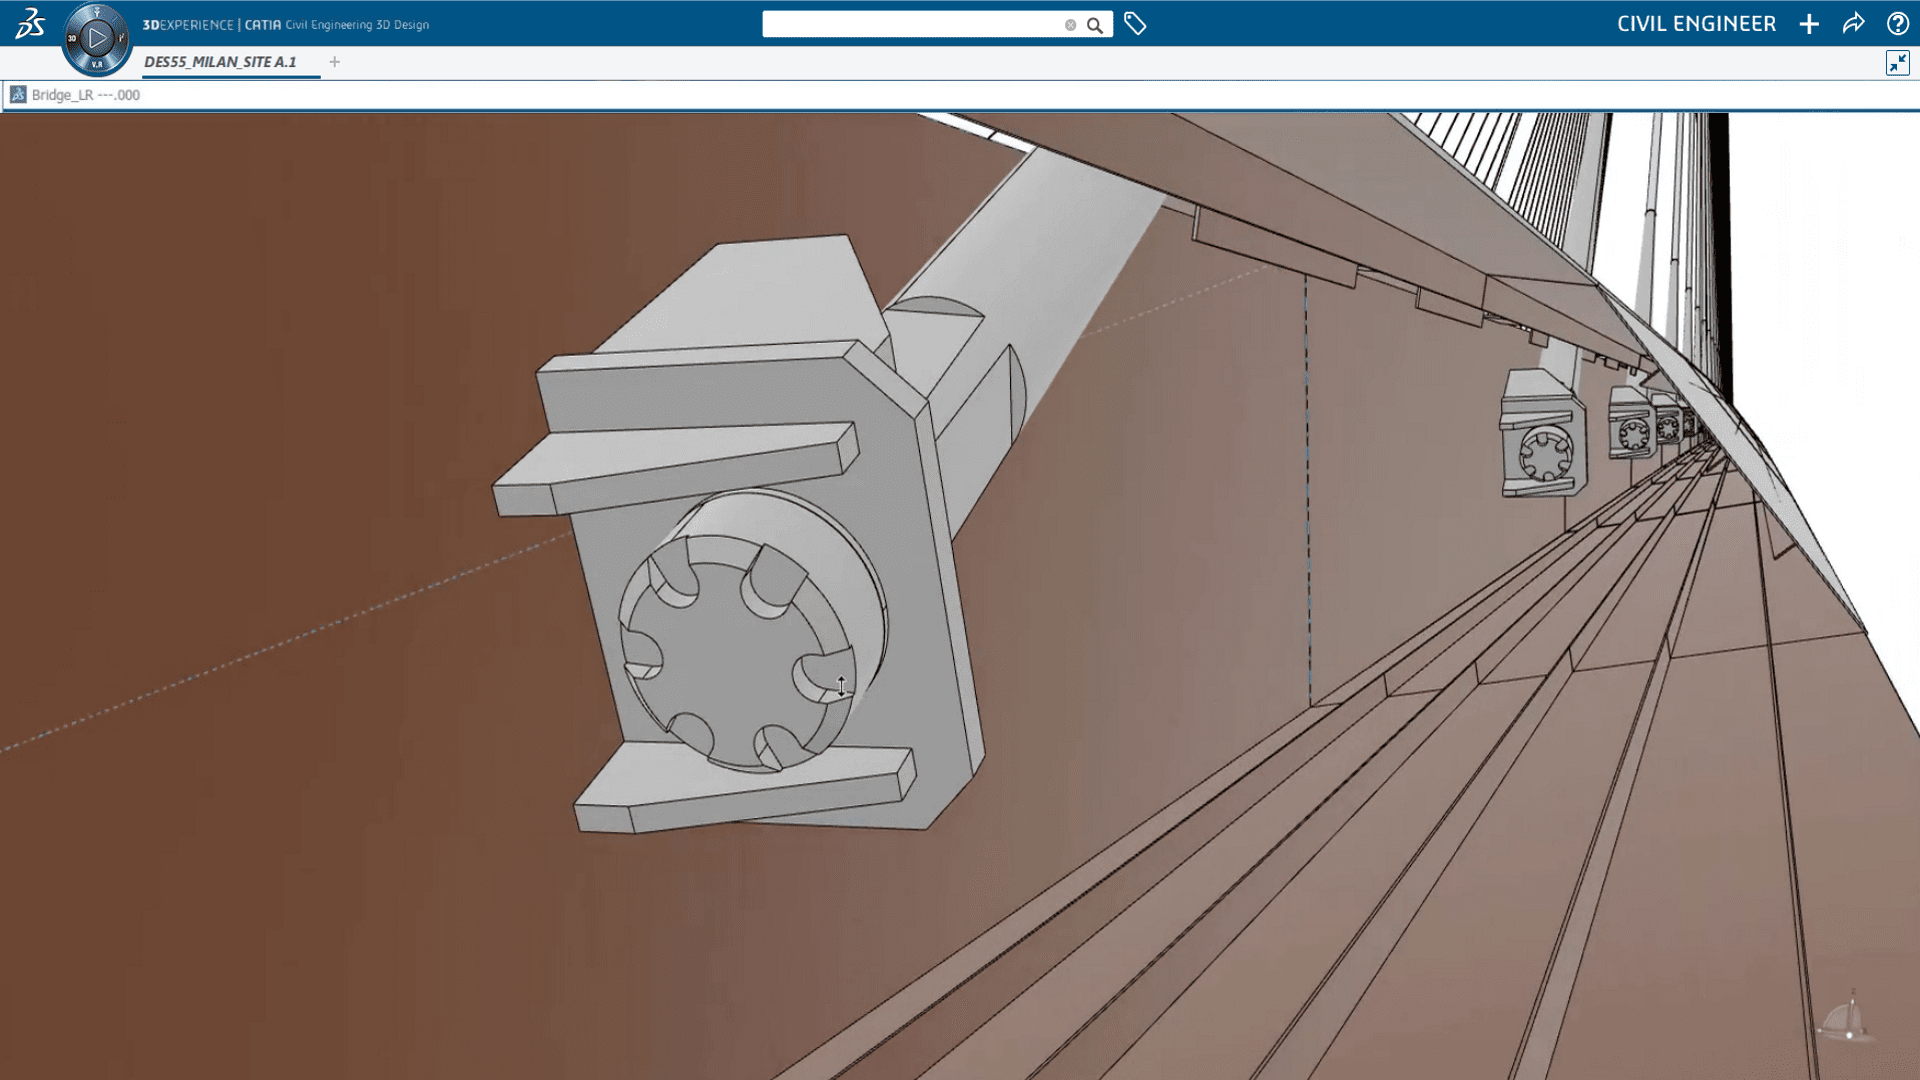Image resolution: width=1920 pixels, height=1080 pixels.
Task: Click the 3DS Dassault logo icon
Action: (30, 23)
